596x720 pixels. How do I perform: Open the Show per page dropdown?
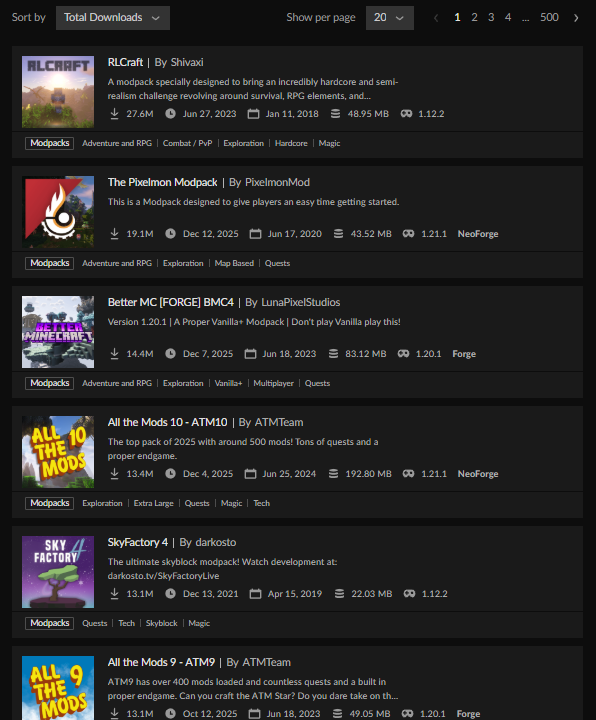tap(389, 18)
